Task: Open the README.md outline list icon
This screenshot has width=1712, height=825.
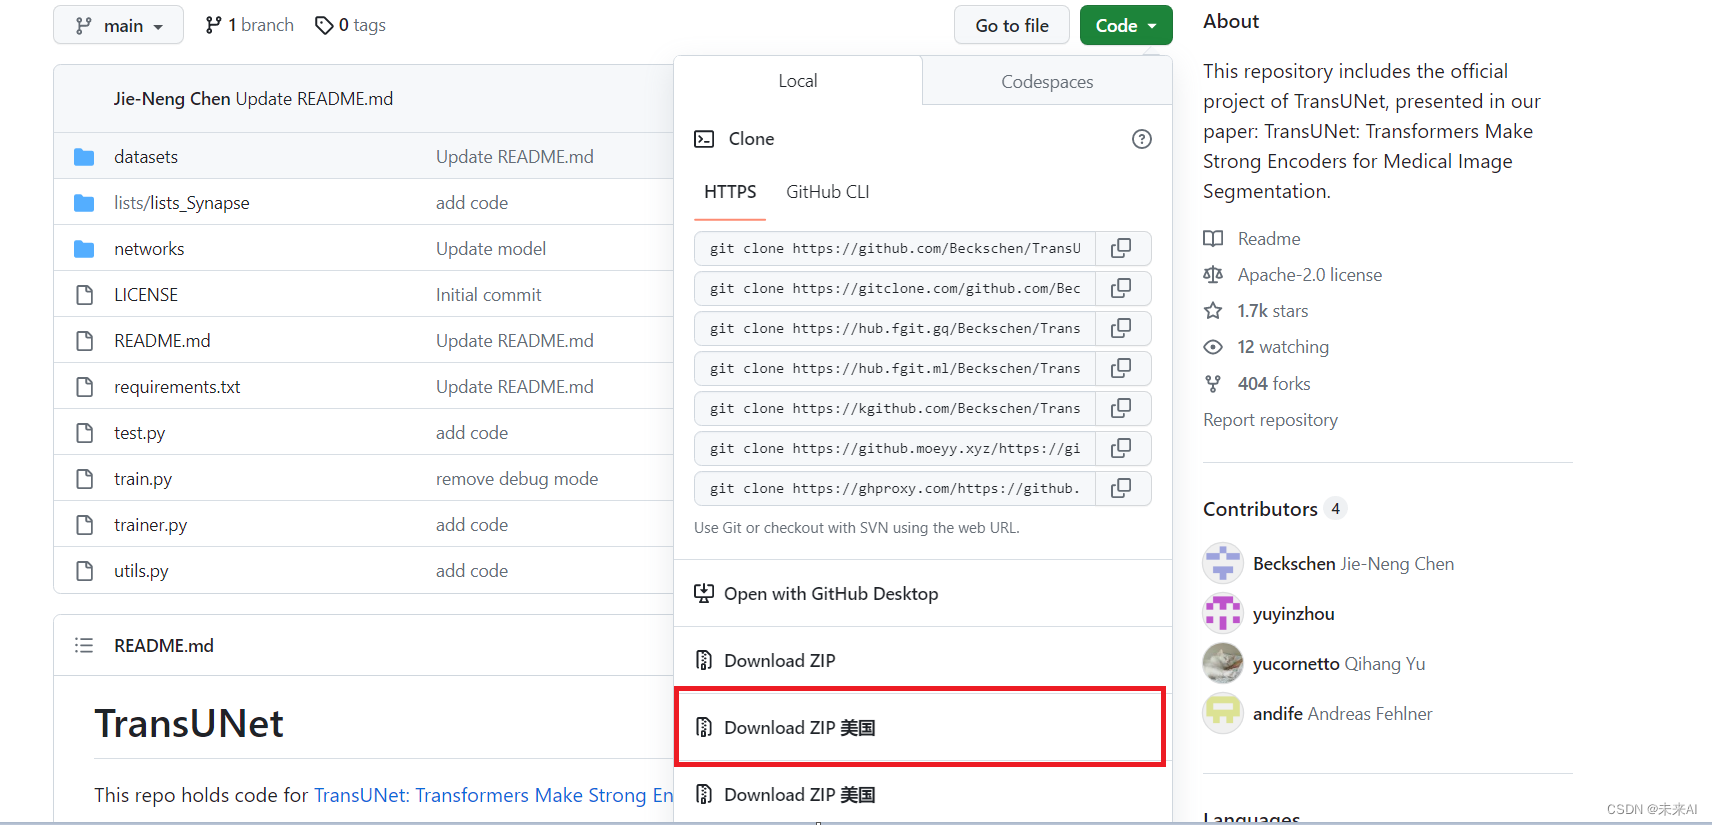Action: 84,646
